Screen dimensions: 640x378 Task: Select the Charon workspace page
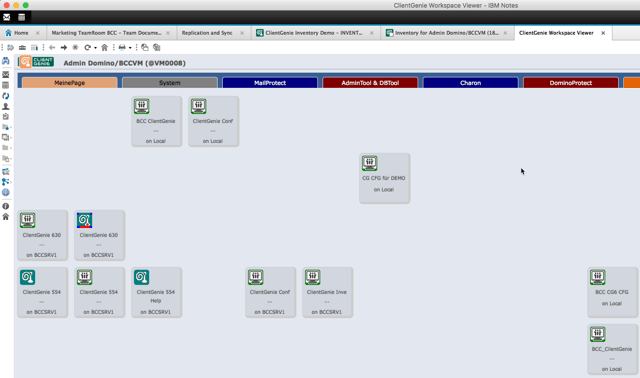[x=471, y=83]
